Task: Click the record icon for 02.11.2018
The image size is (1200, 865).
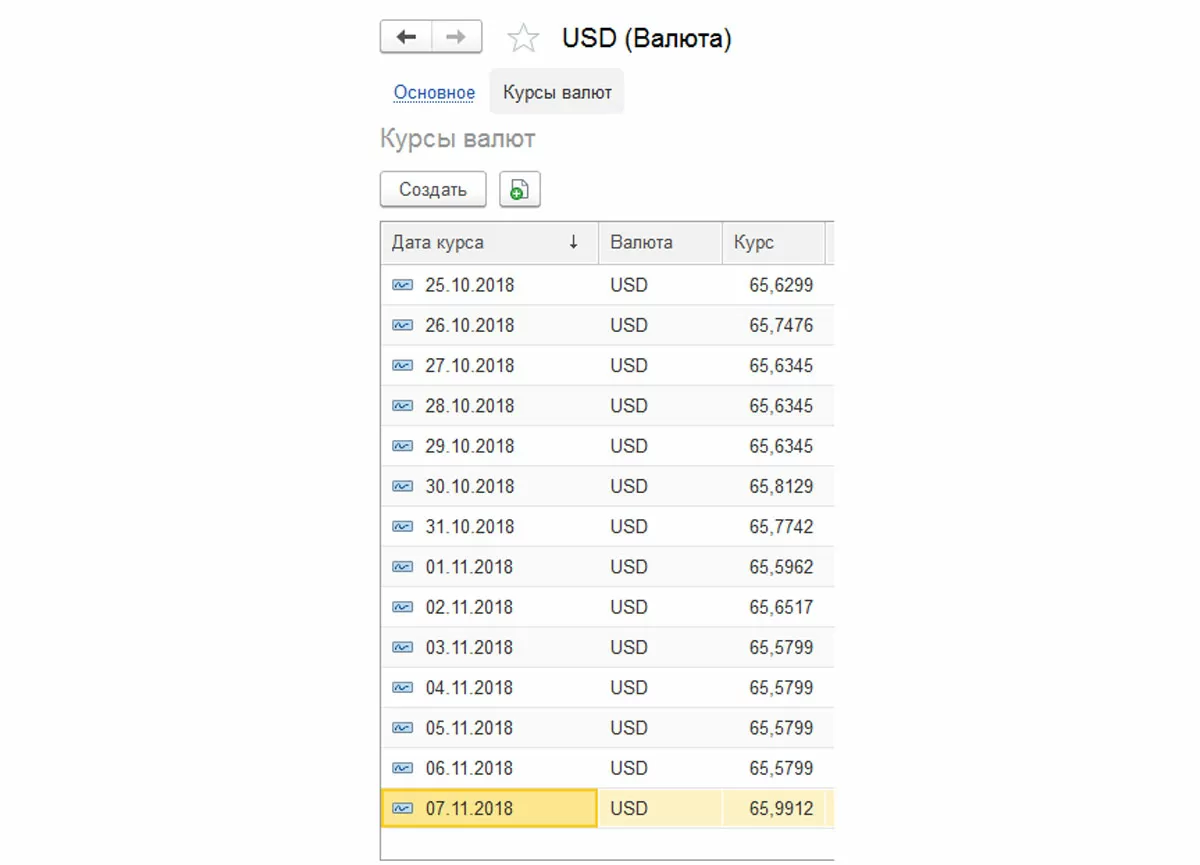Action: point(402,607)
